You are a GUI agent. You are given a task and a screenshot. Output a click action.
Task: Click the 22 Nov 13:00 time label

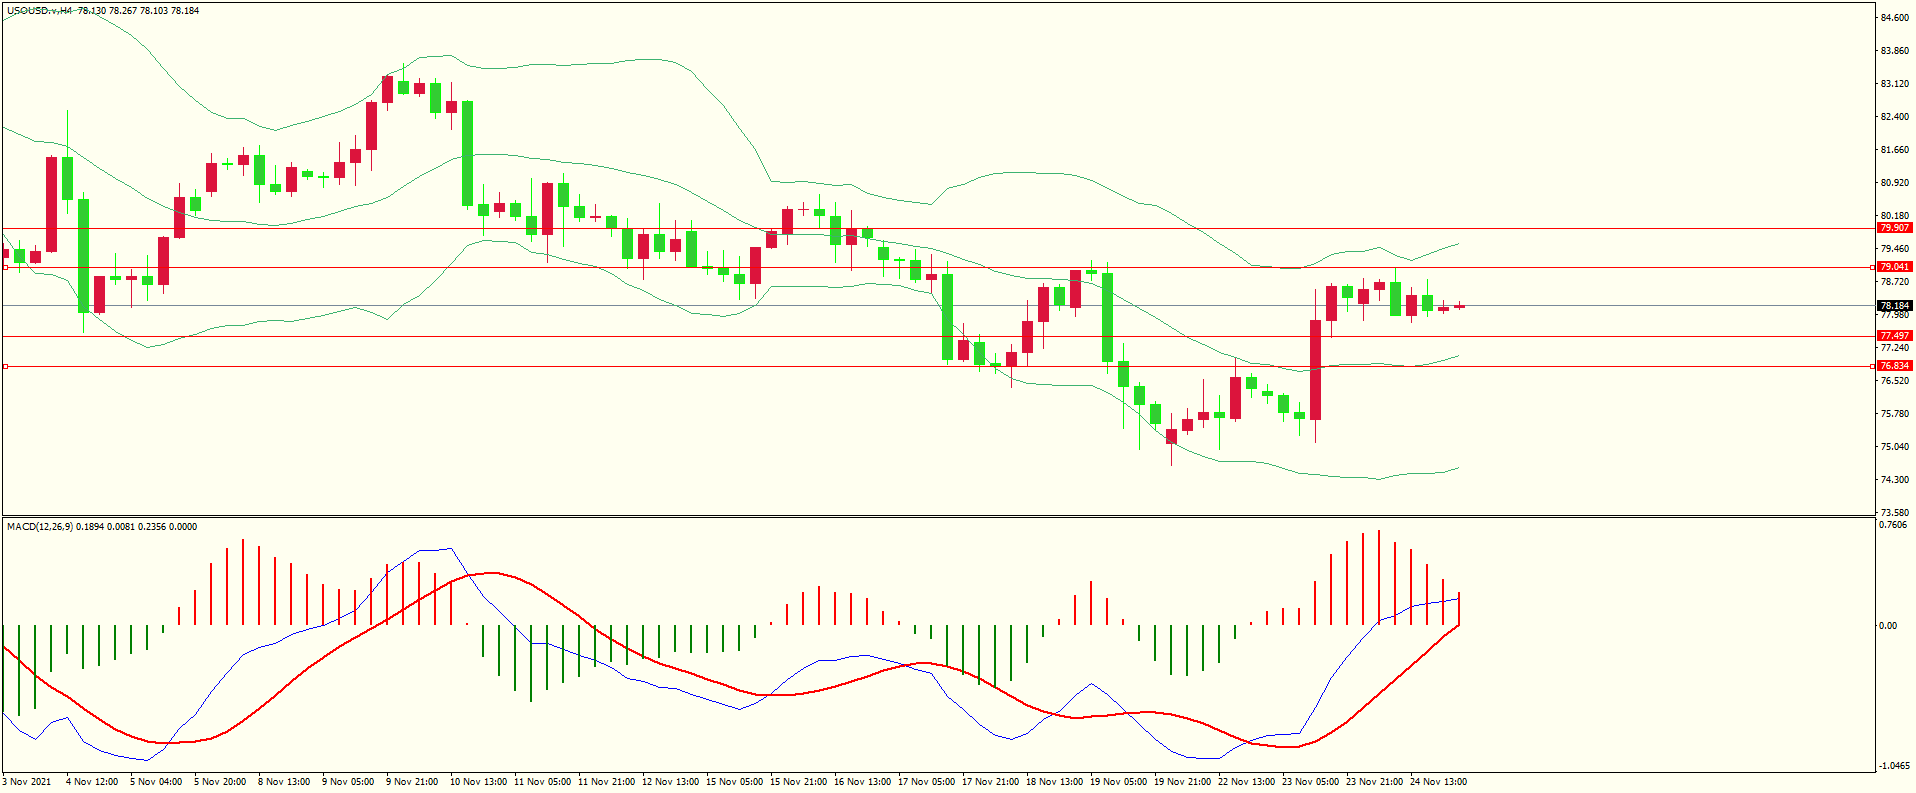pyautogui.click(x=1246, y=782)
